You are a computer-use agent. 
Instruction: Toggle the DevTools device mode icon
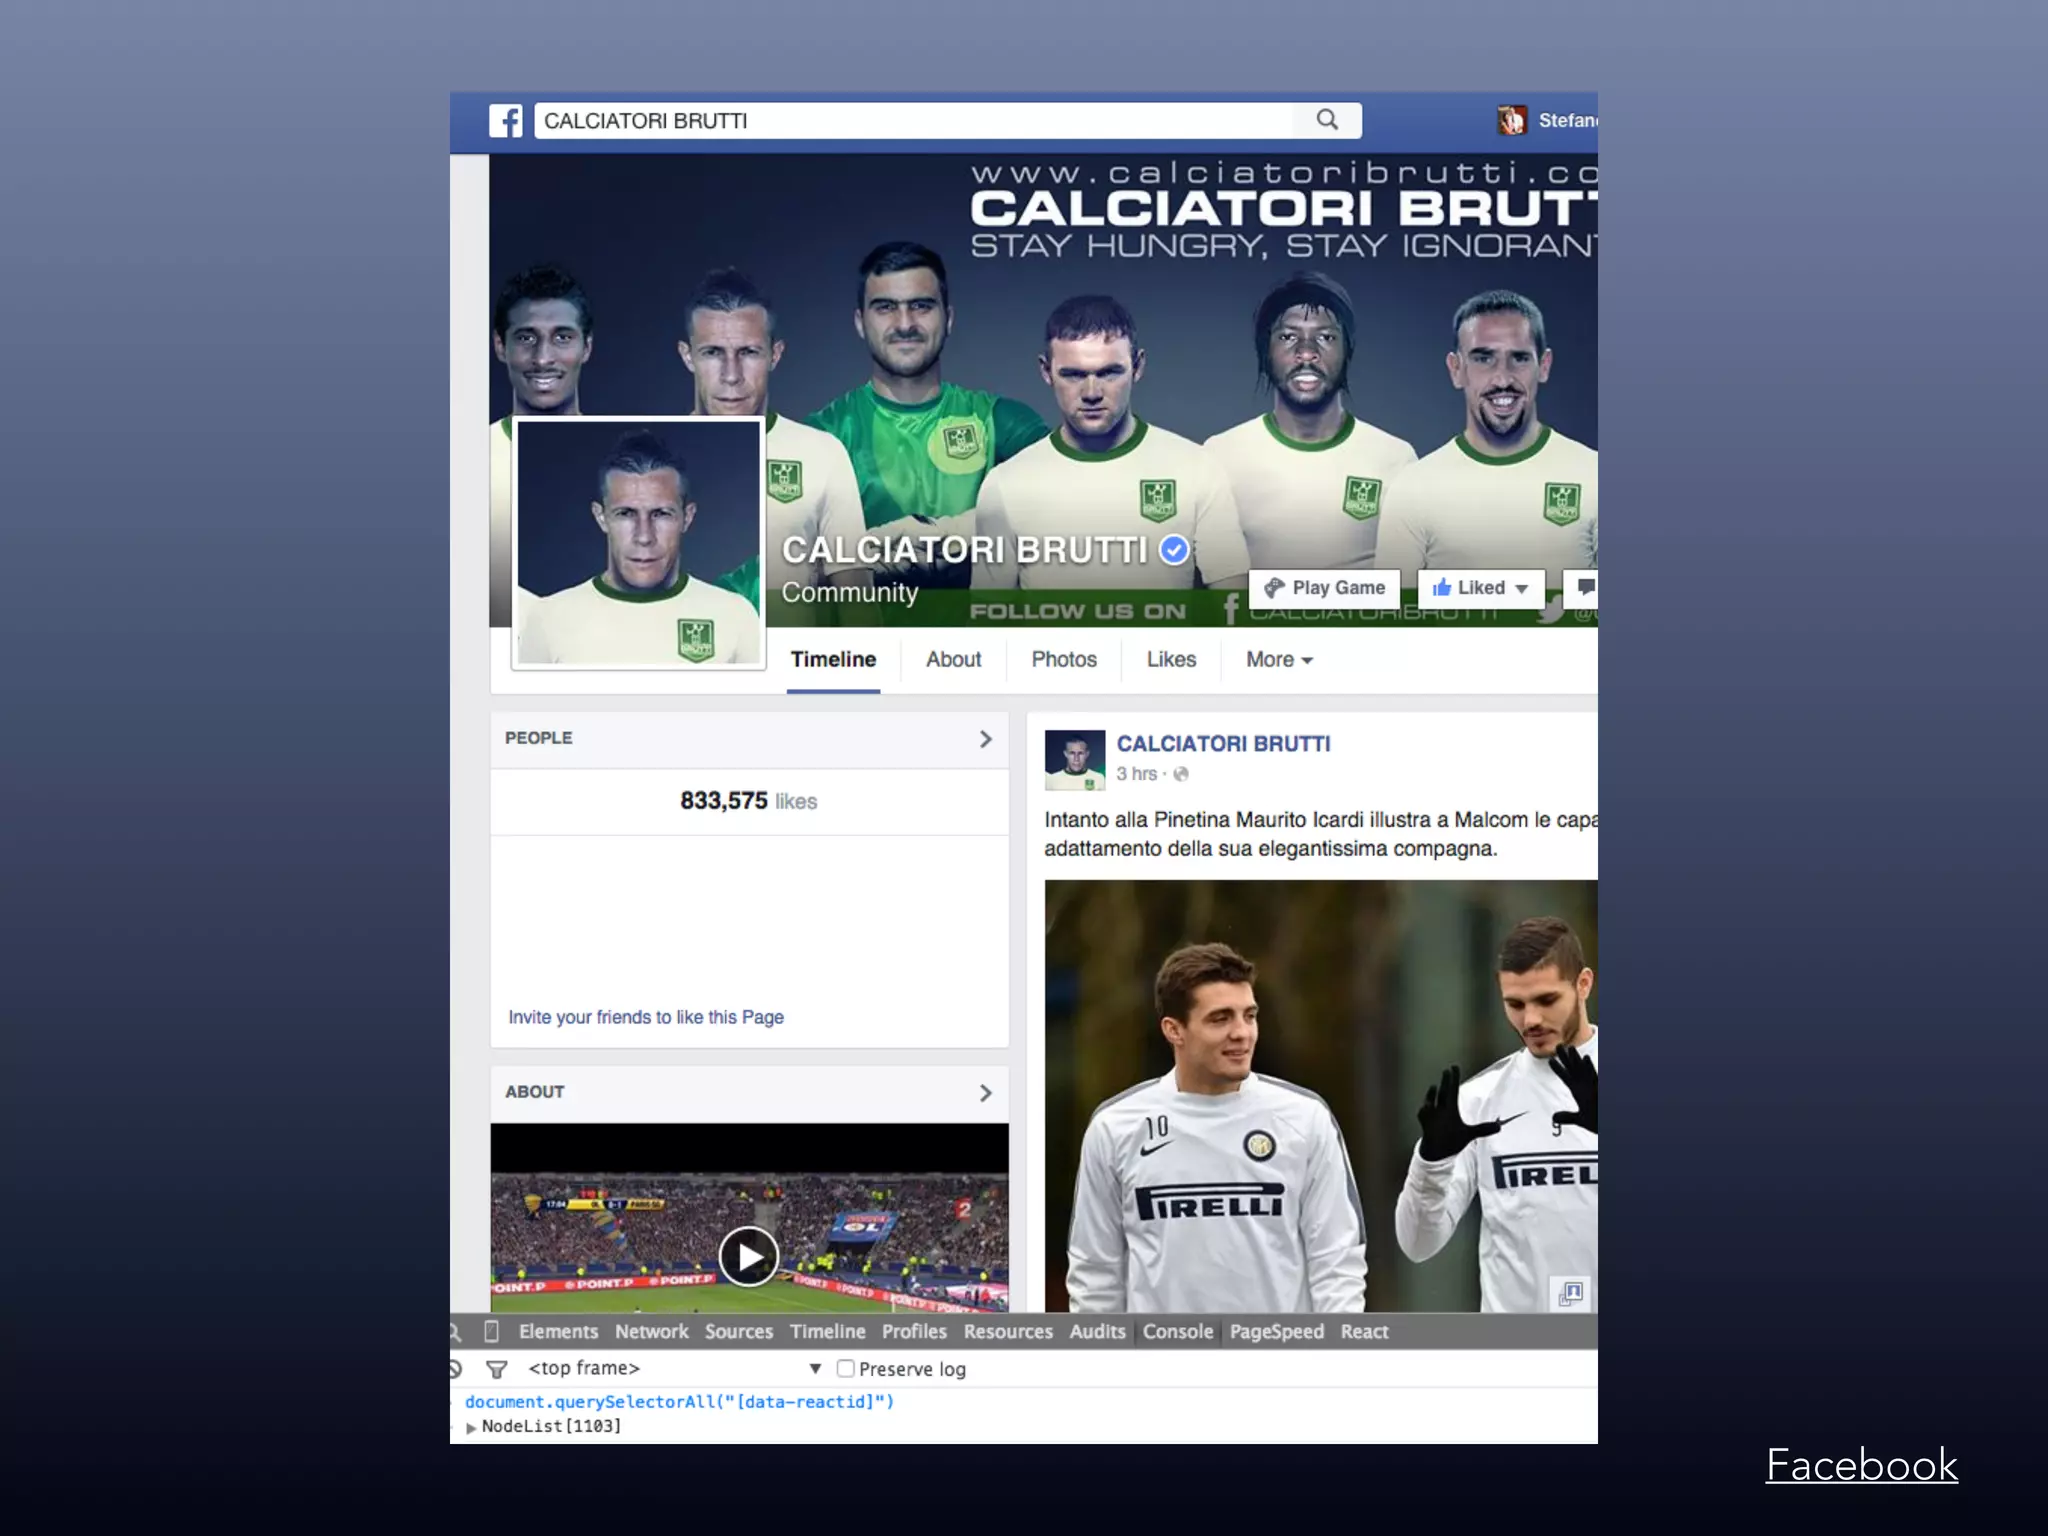click(x=491, y=1331)
